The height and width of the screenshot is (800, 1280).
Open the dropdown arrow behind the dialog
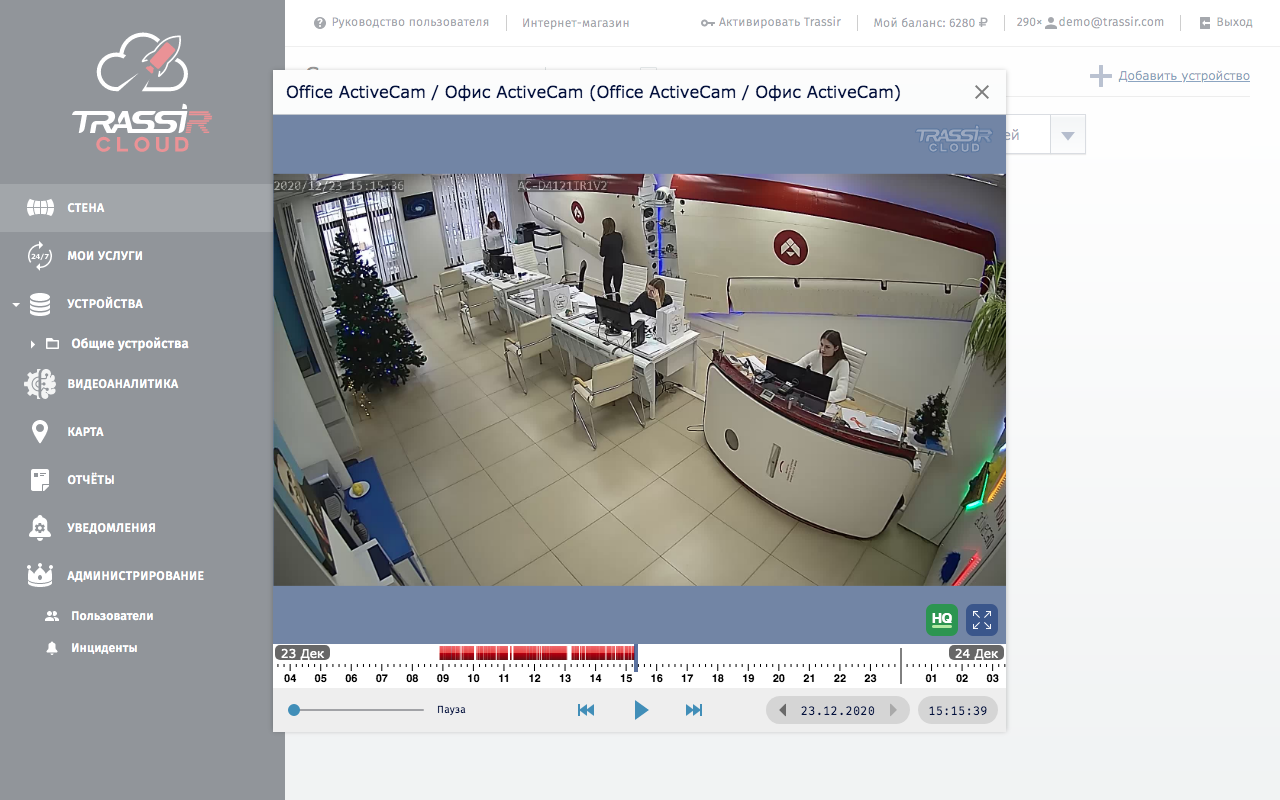pos(1068,135)
